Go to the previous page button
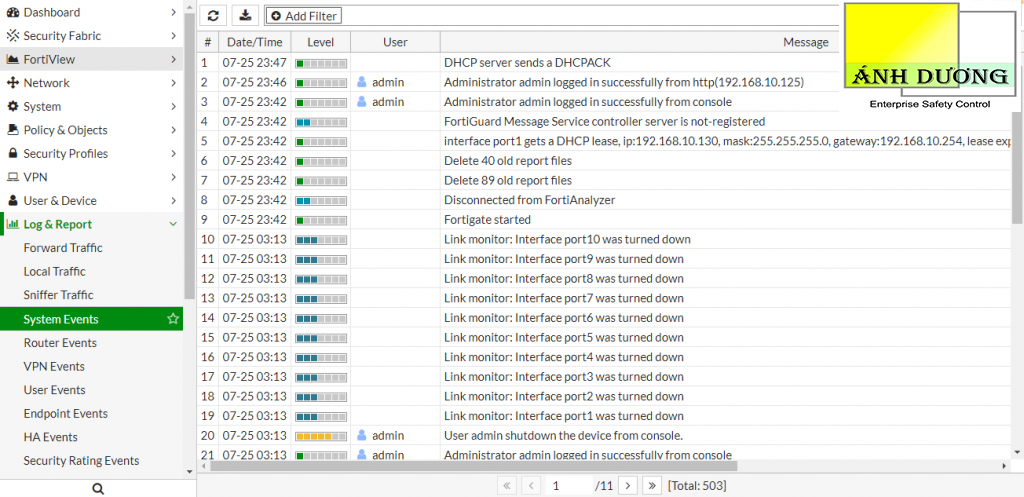The image size is (1024, 497). click(531, 485)
